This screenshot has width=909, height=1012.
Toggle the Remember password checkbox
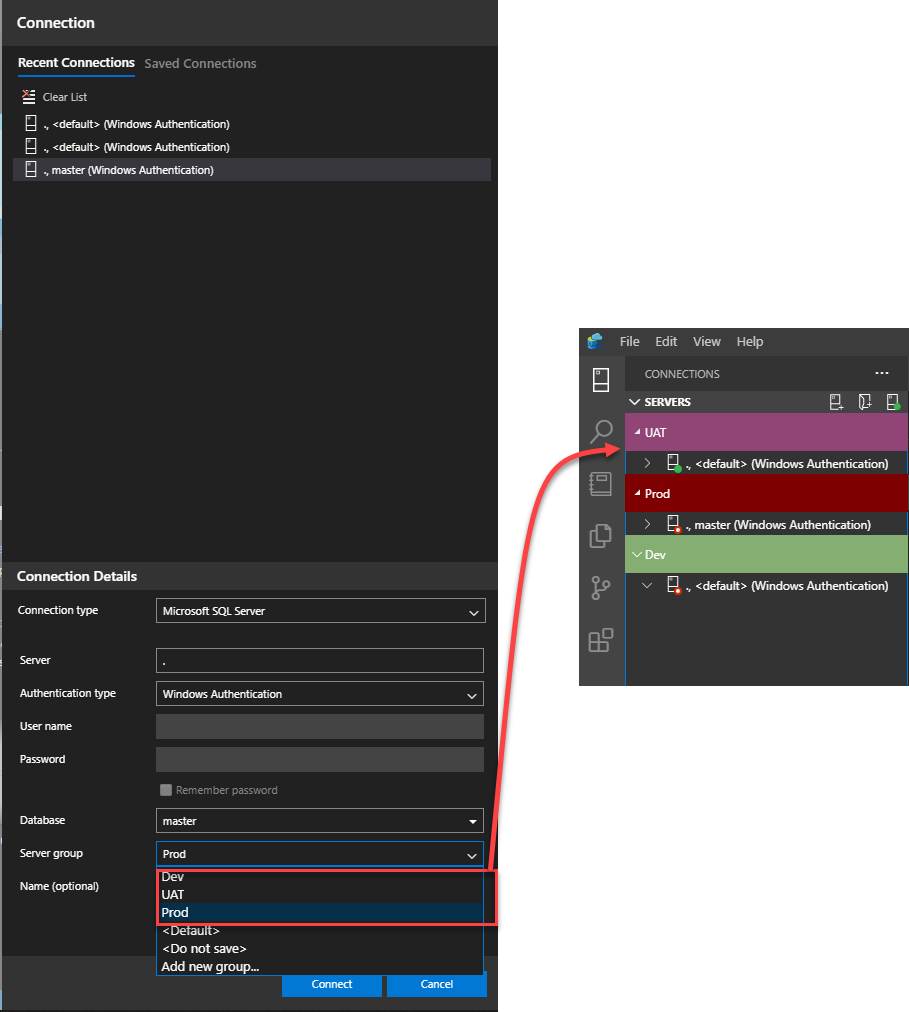click(x=166, y=790)
